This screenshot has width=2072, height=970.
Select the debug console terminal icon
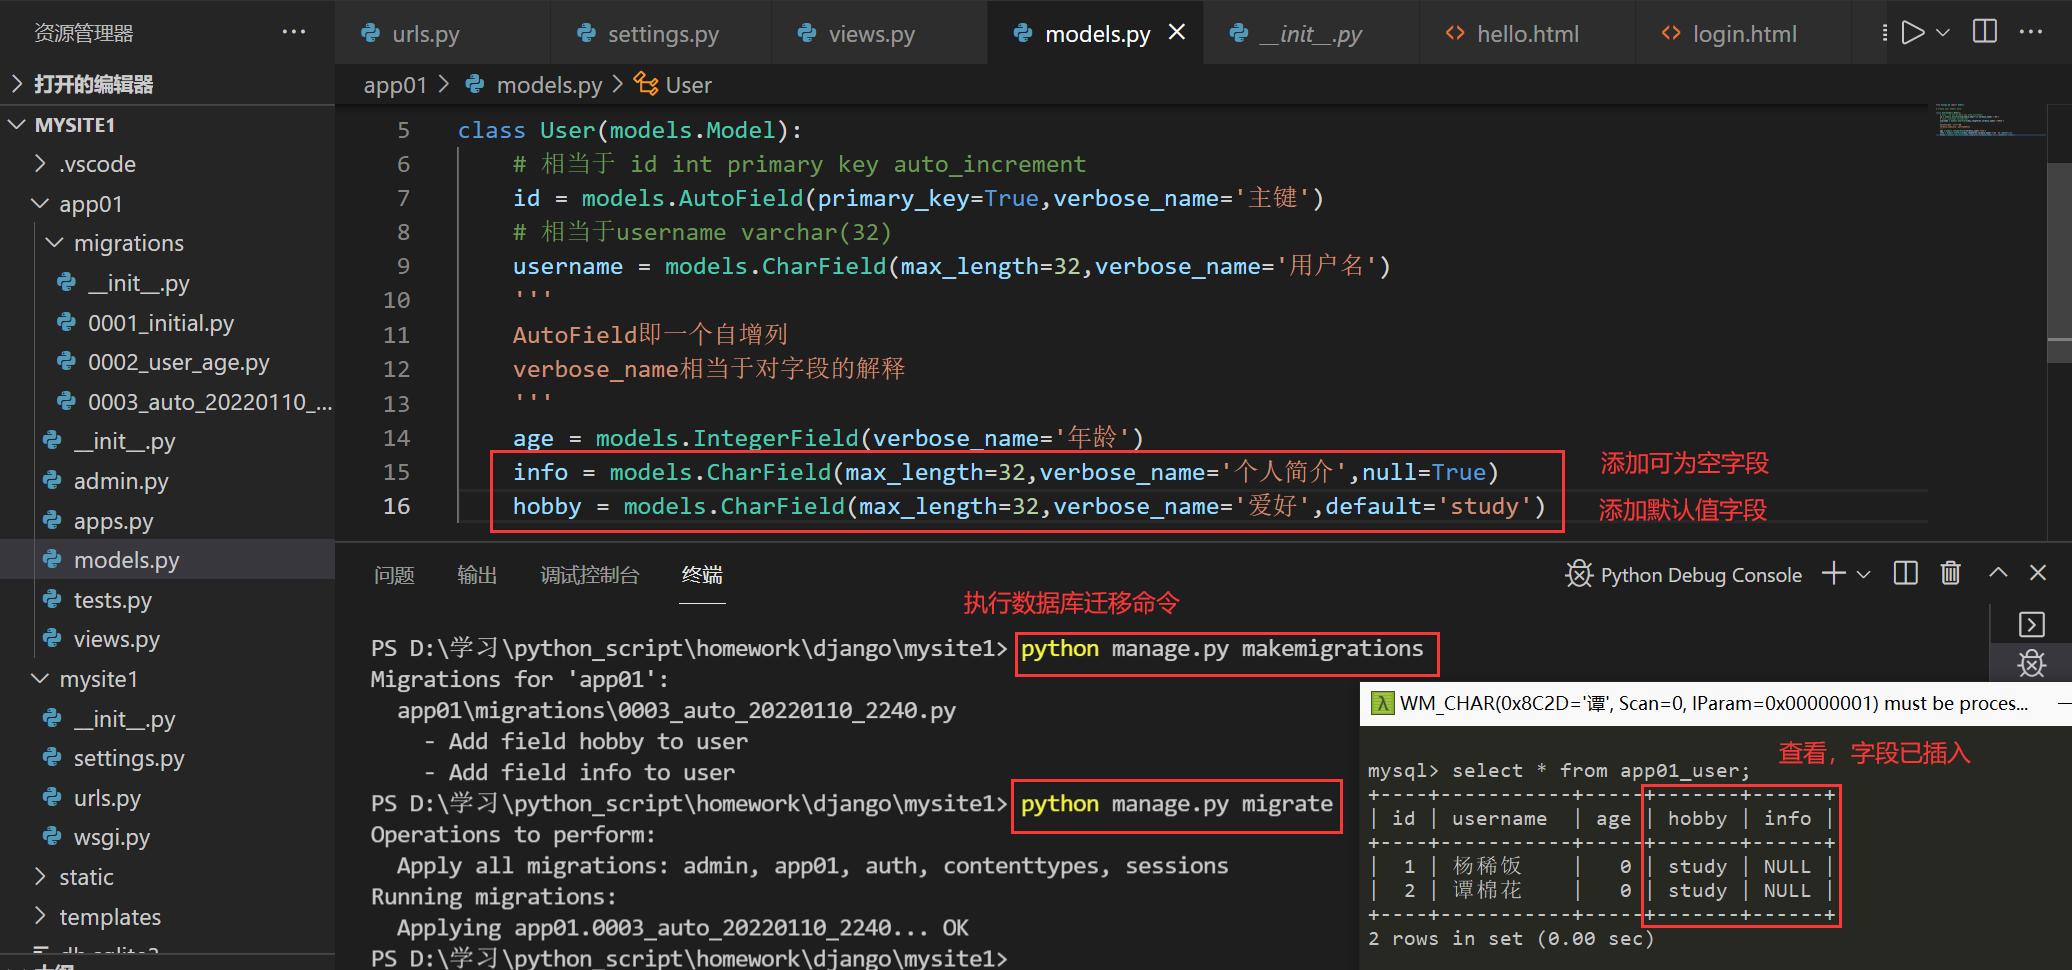tap(2031, 663)
